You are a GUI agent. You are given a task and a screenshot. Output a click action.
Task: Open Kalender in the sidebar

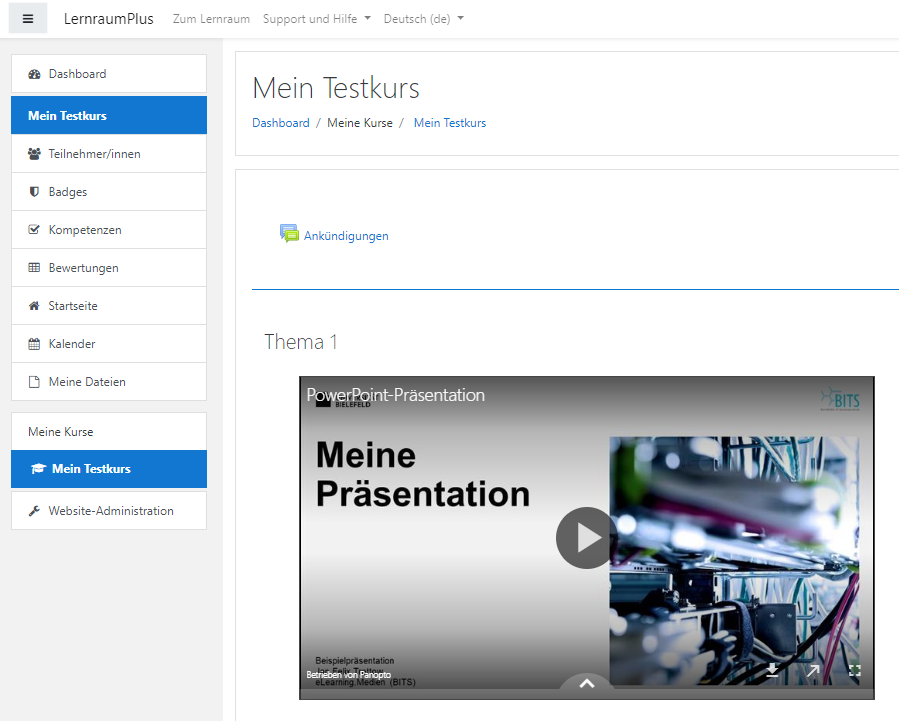(x=109, y=344)
